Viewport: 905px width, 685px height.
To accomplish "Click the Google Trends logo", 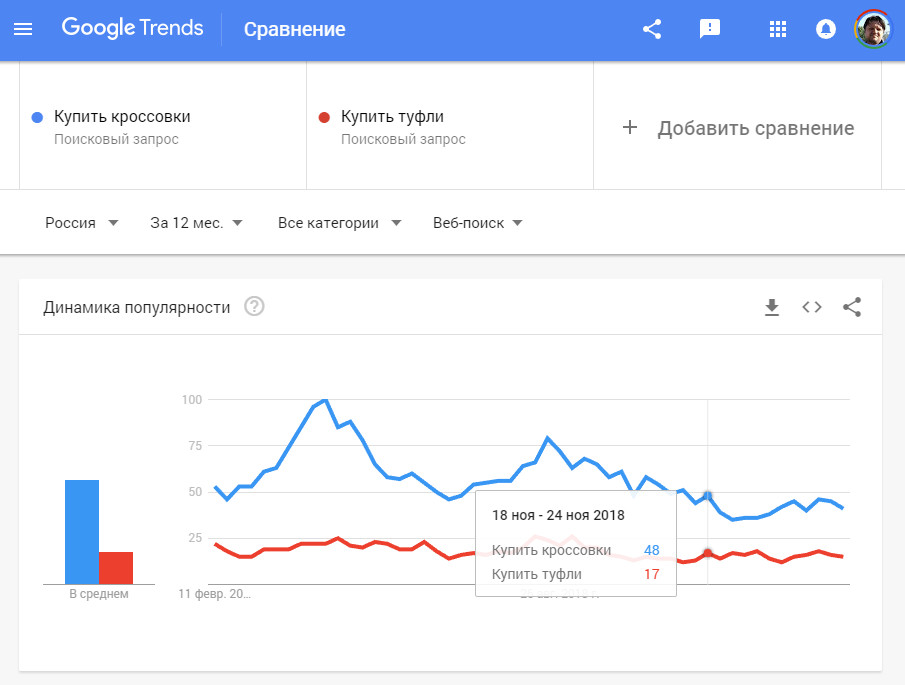I will (x=132, y=28).
